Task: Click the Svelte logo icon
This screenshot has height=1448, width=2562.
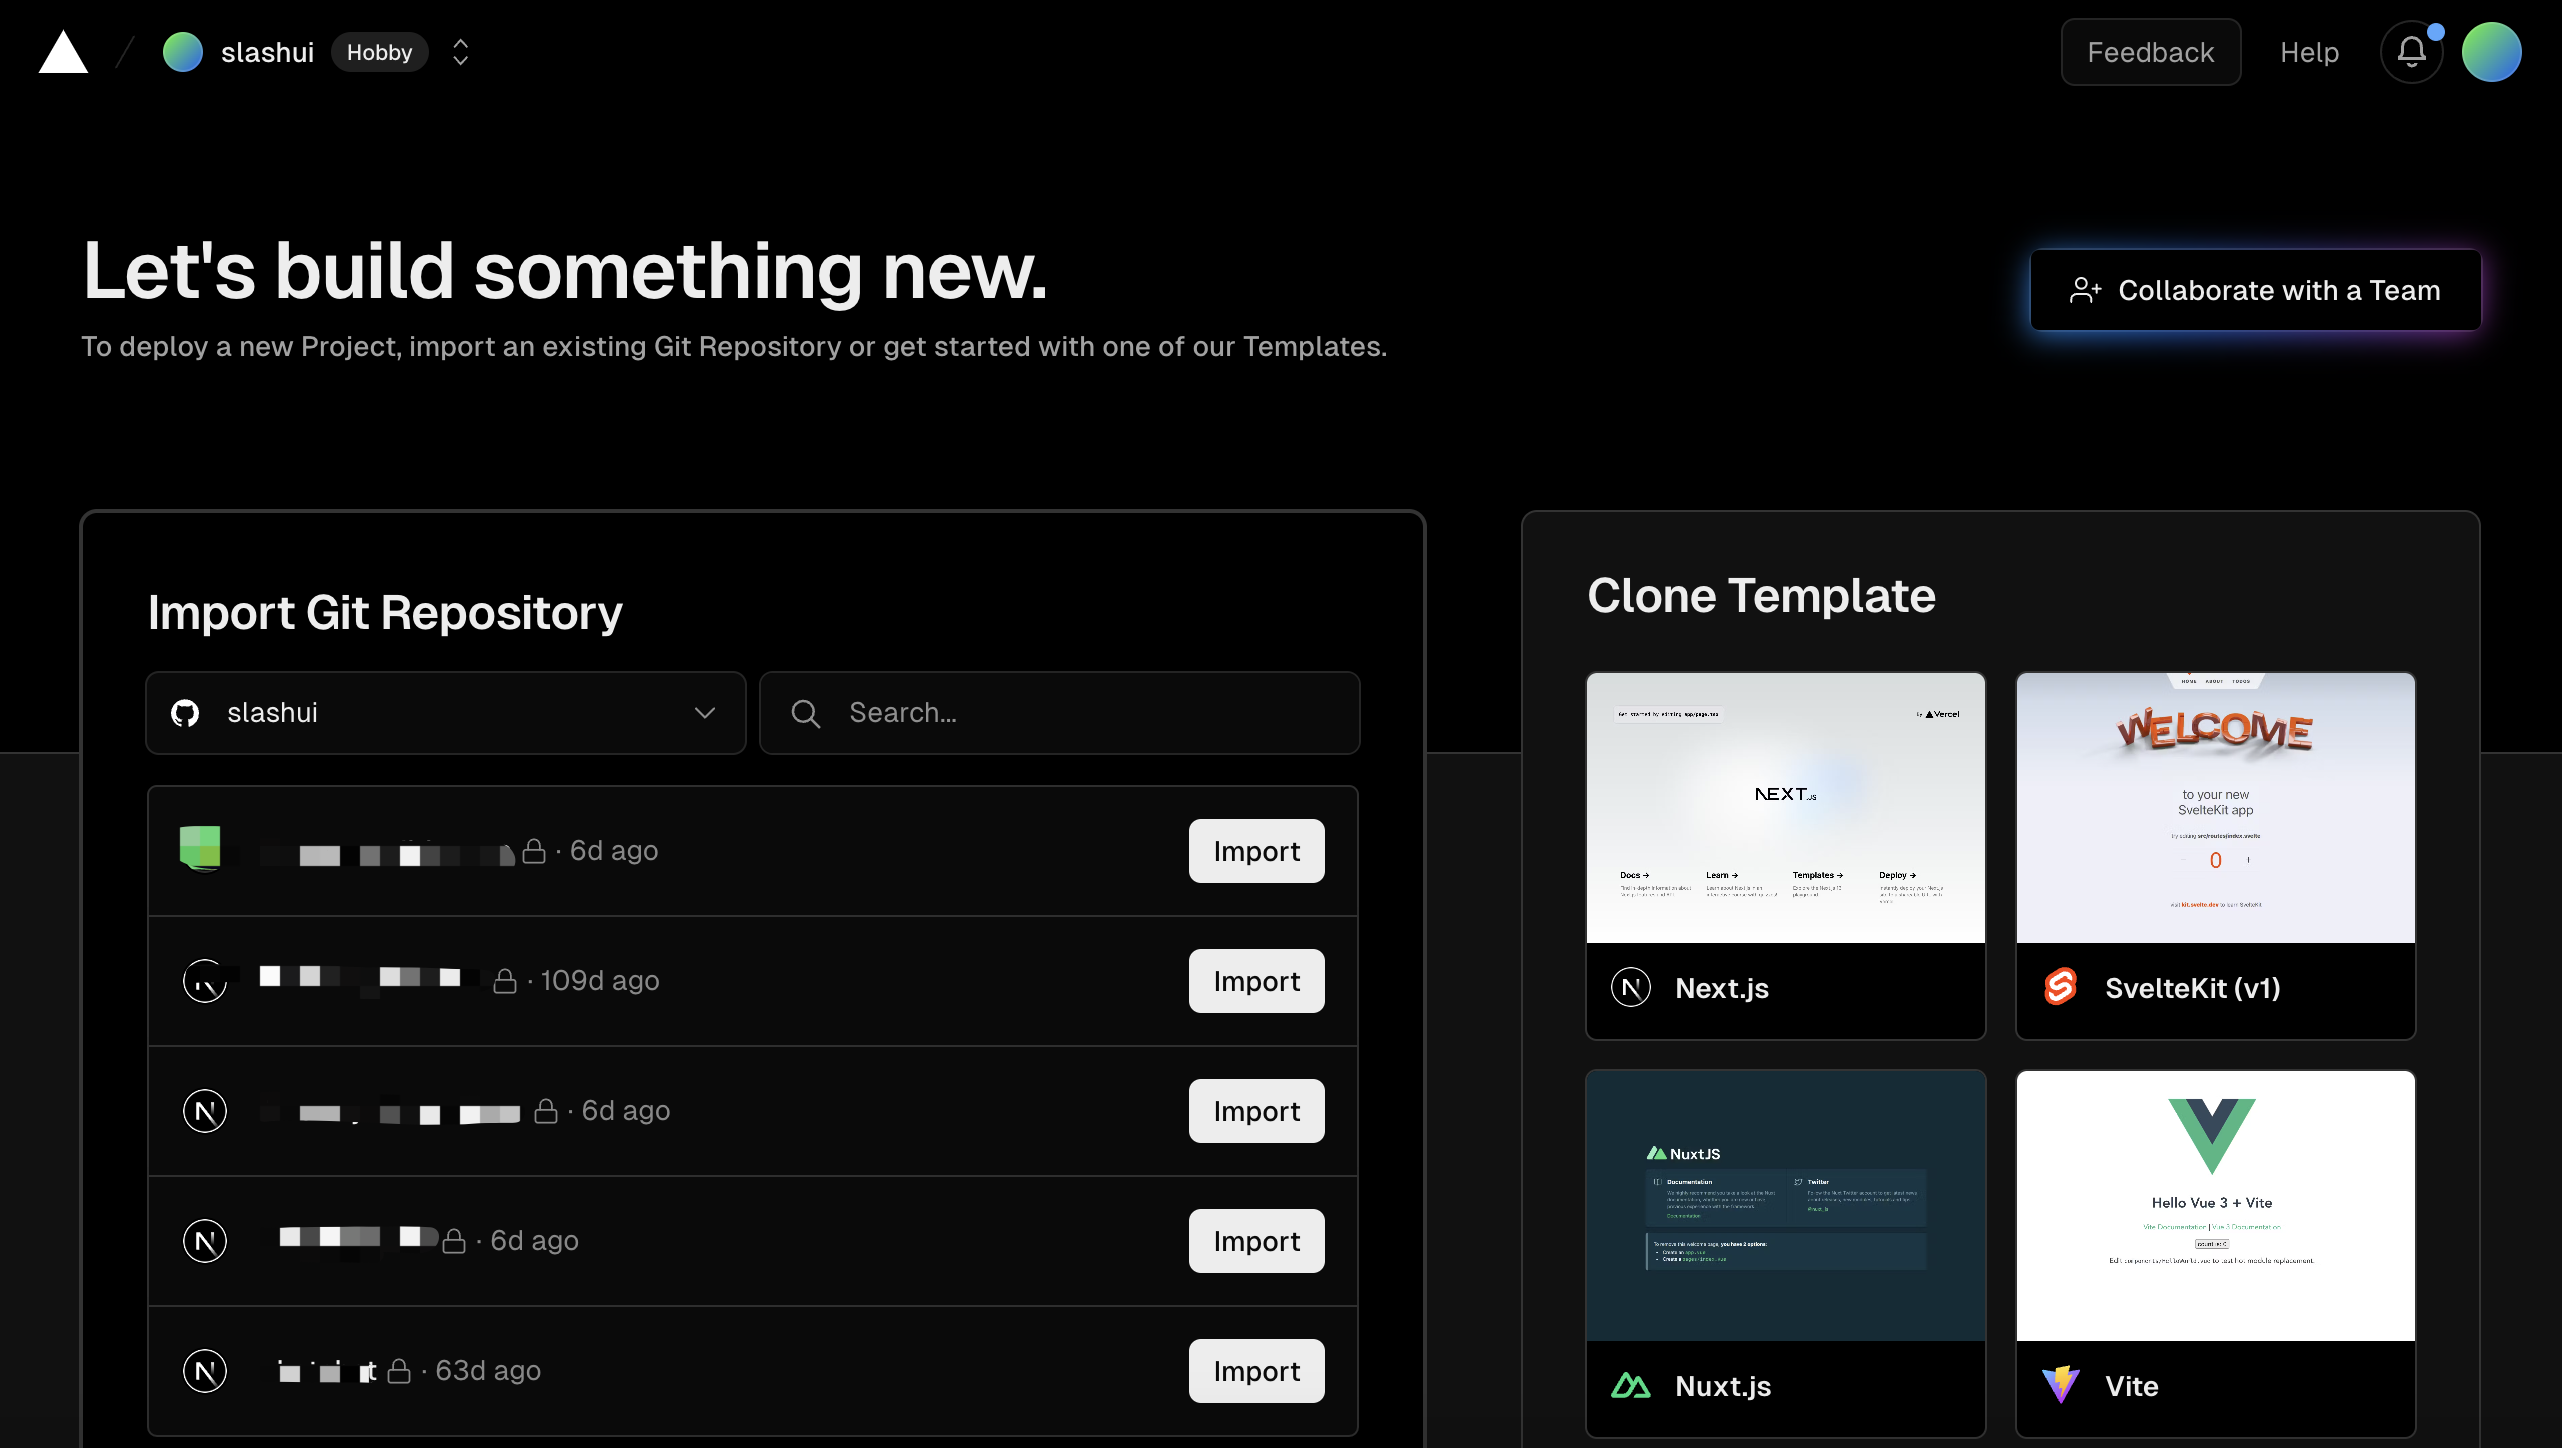Action: coord(2060,987)
